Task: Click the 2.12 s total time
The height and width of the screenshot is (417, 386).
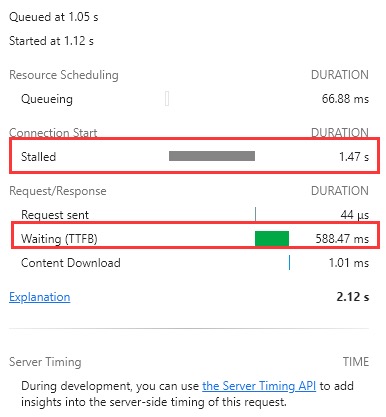Action: pos(353,297)
